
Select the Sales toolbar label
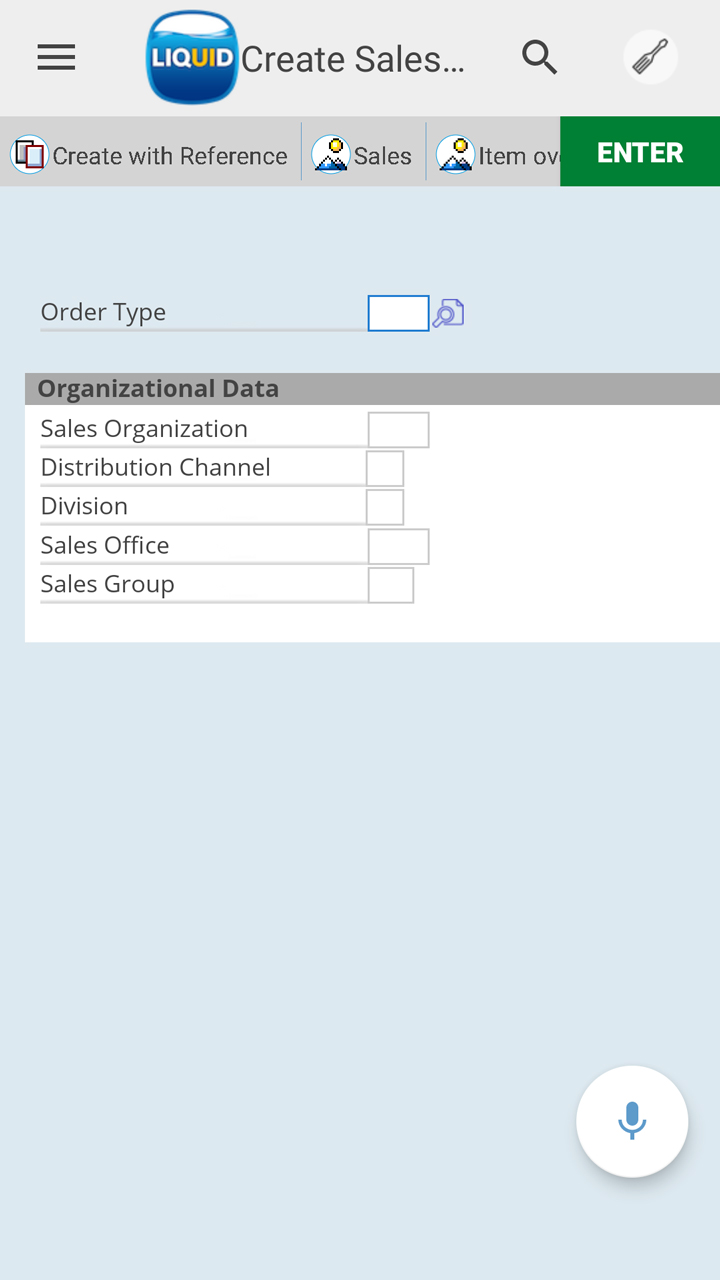point(383,156)
